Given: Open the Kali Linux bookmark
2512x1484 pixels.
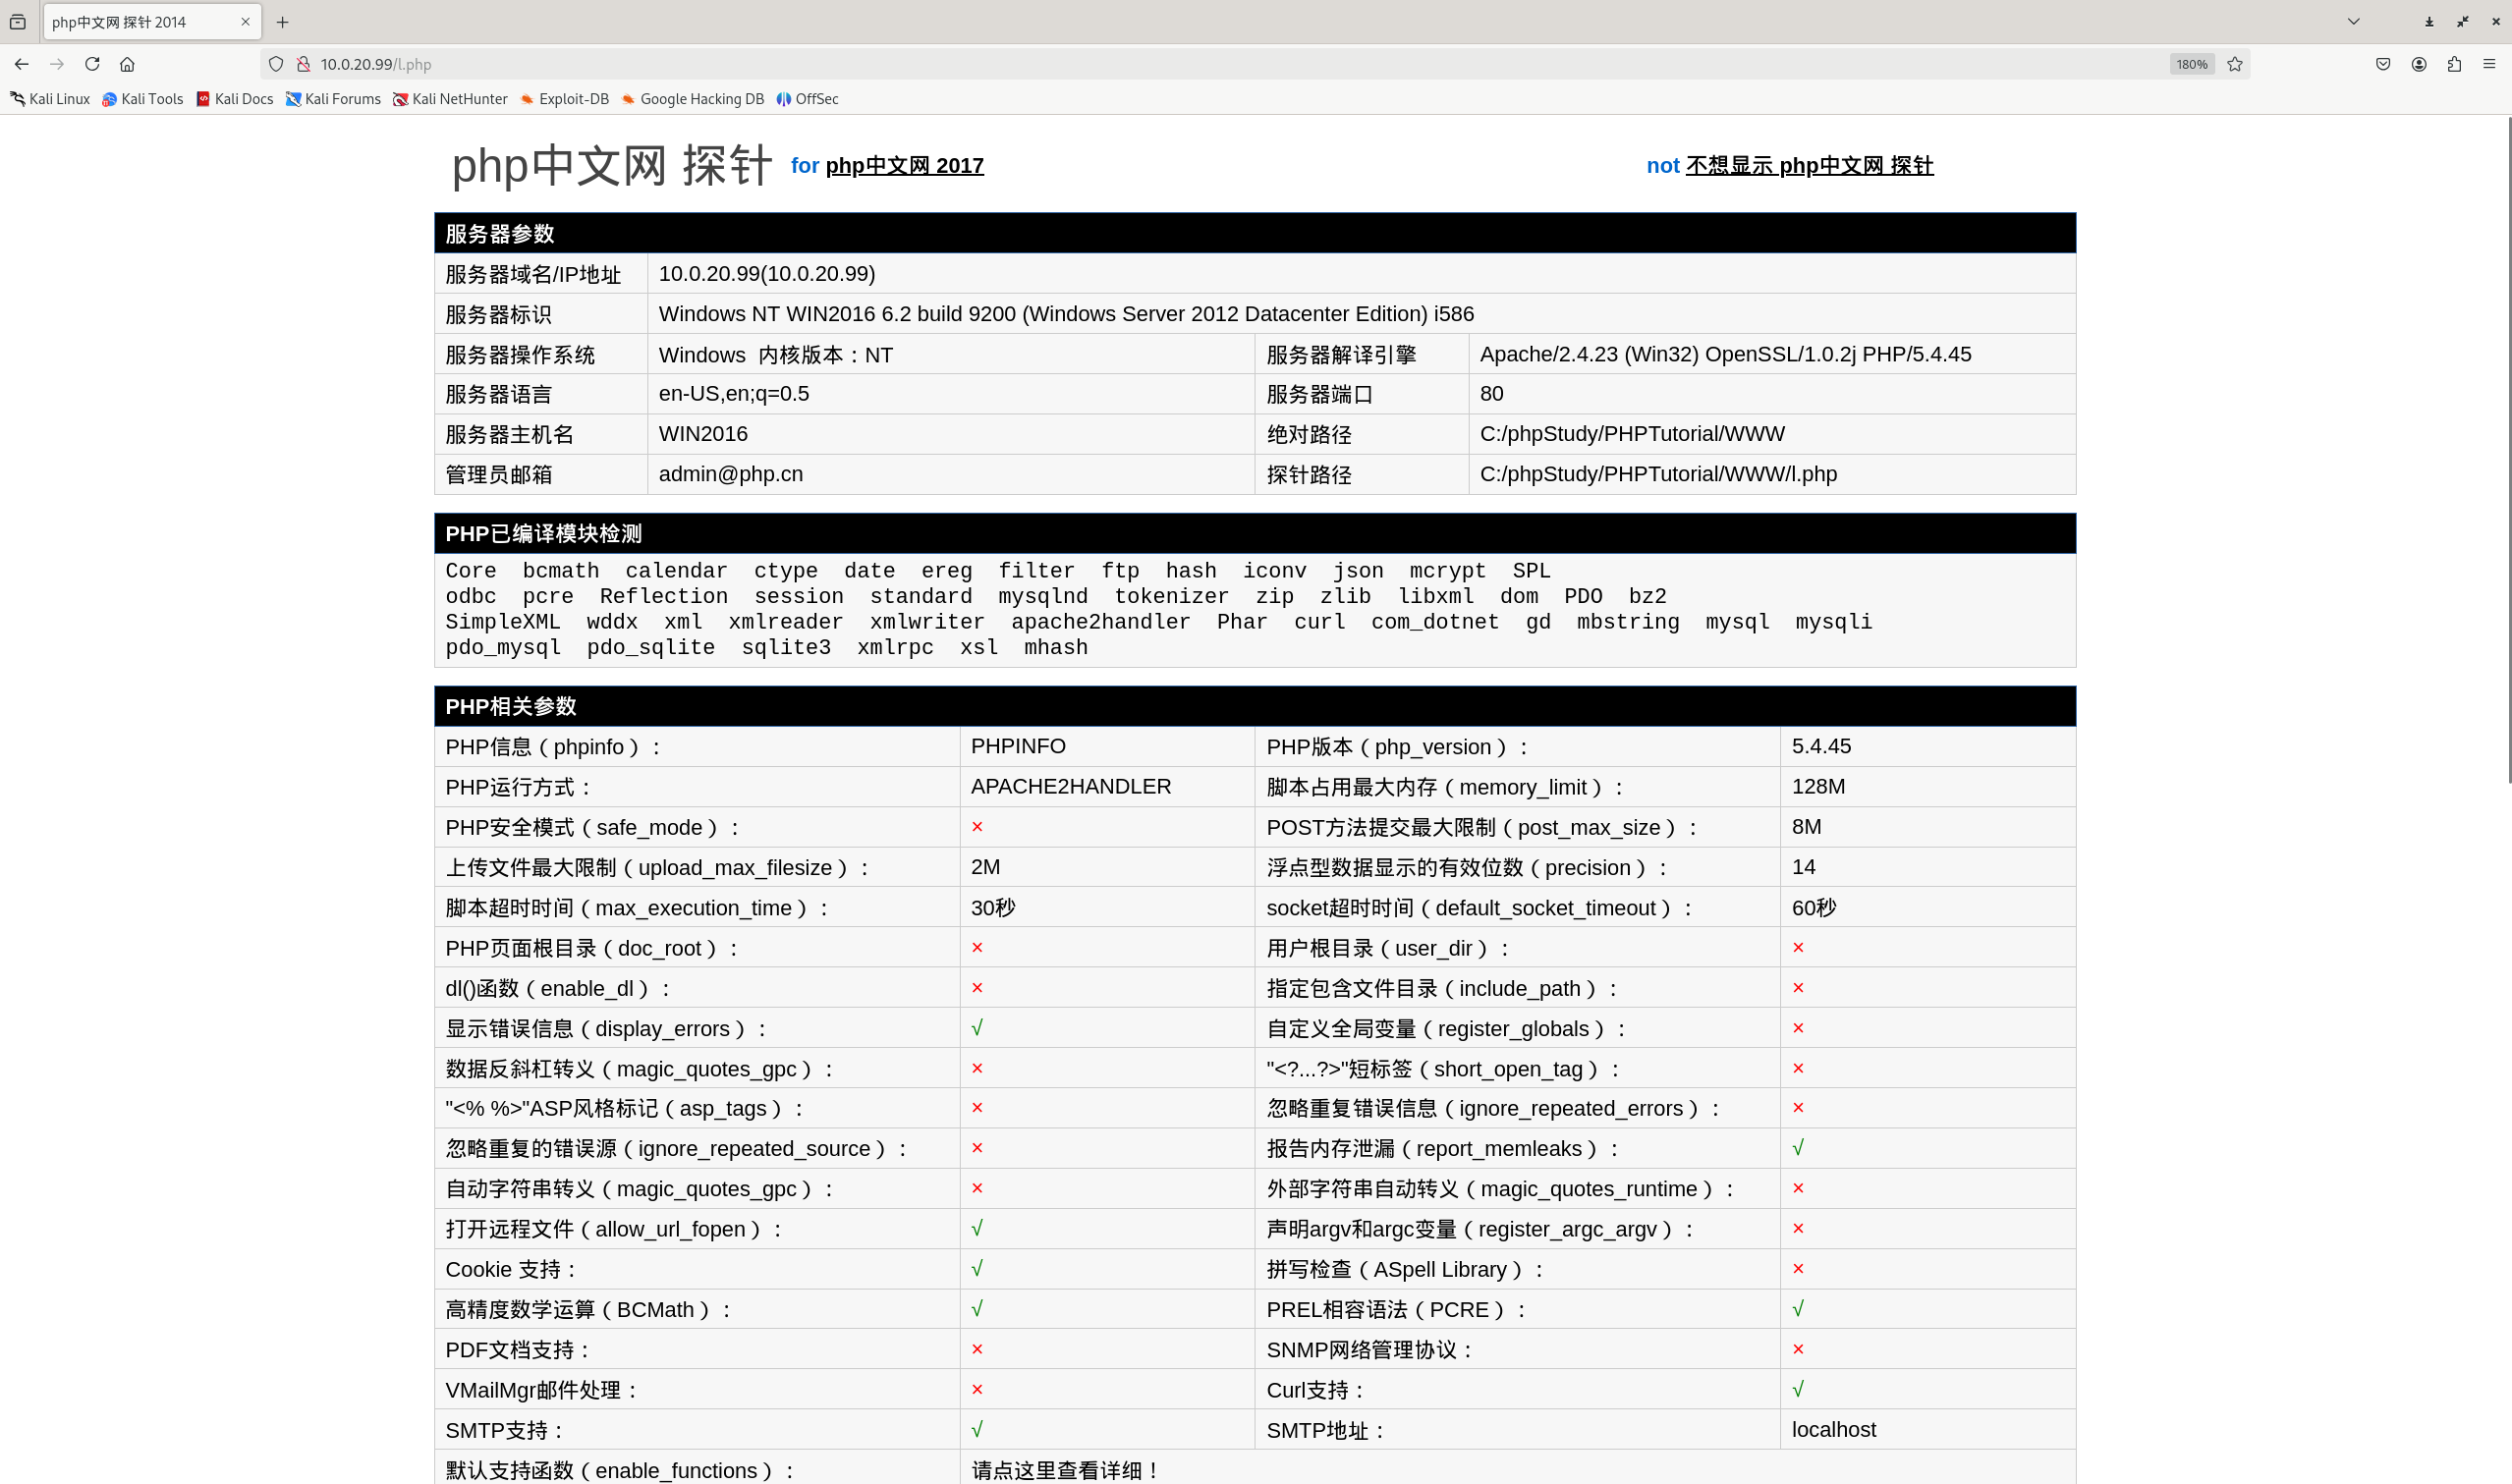Looking at the screenshot, I should click(x=50, y=99).
